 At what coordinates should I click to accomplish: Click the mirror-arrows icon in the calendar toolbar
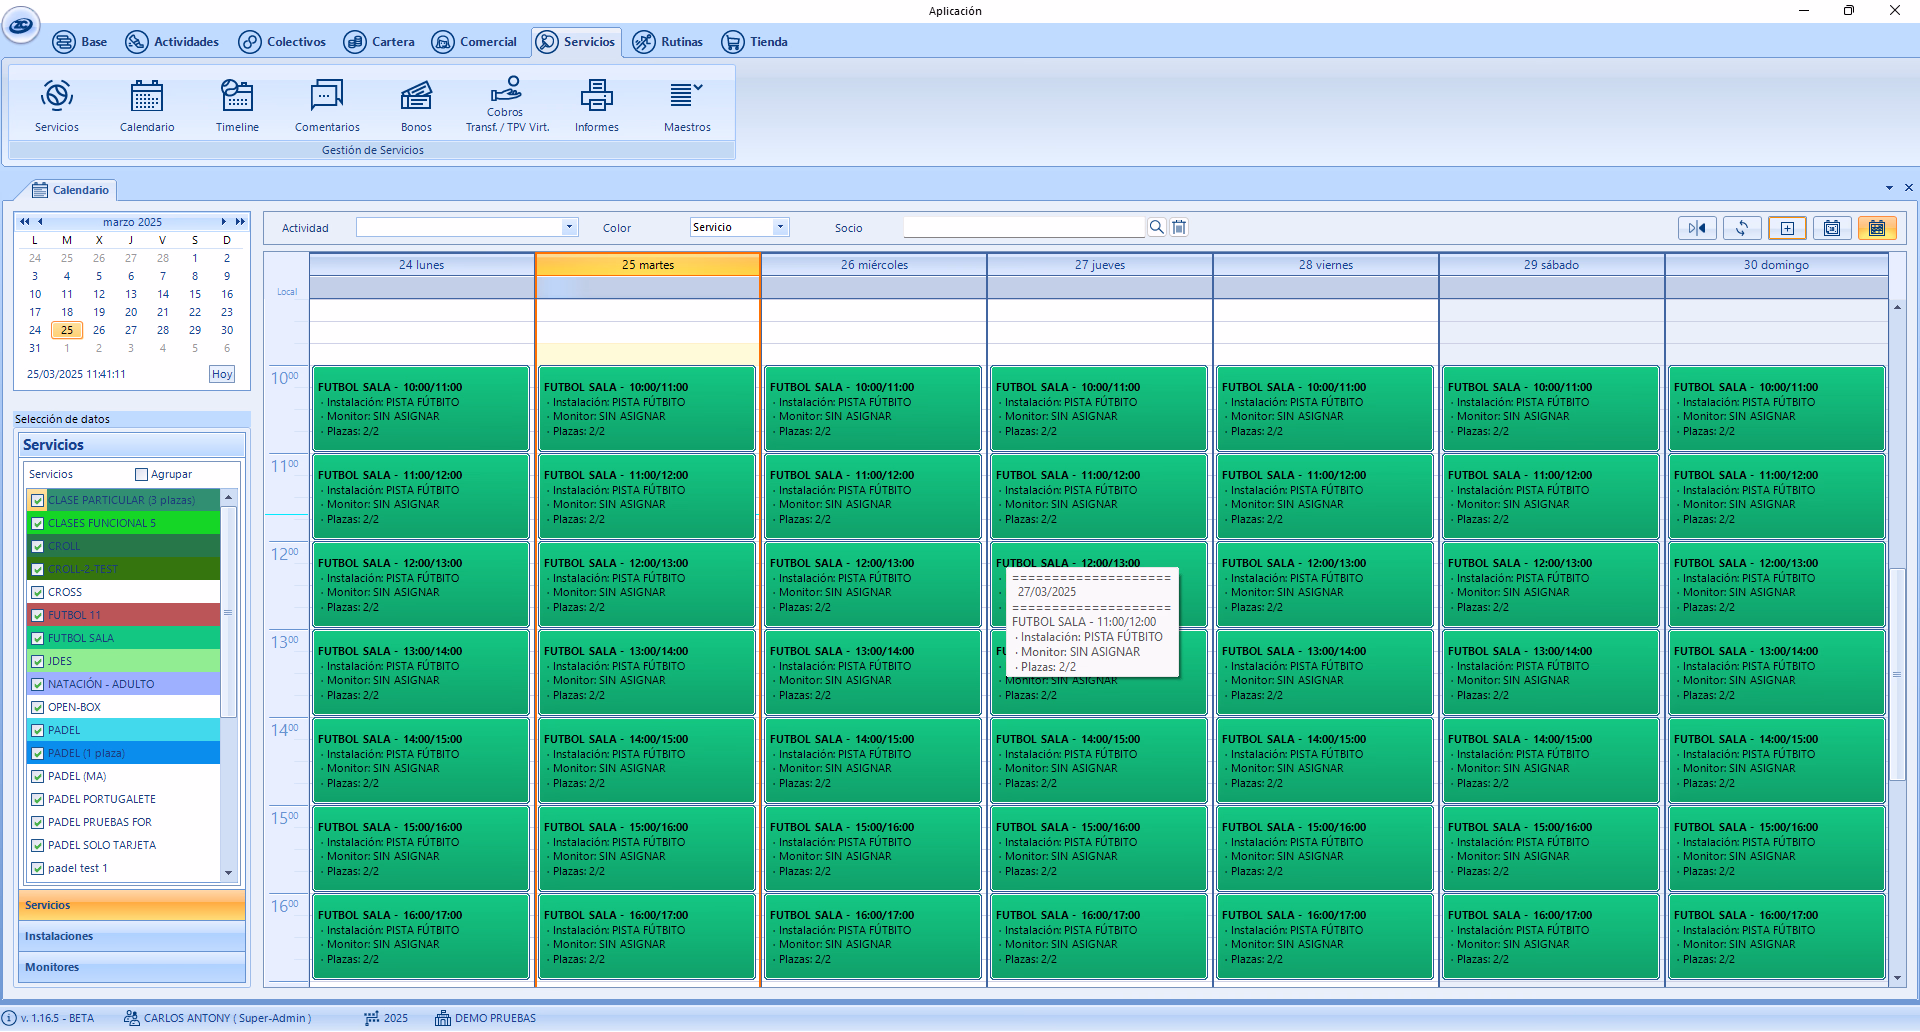coord(1697,228)
